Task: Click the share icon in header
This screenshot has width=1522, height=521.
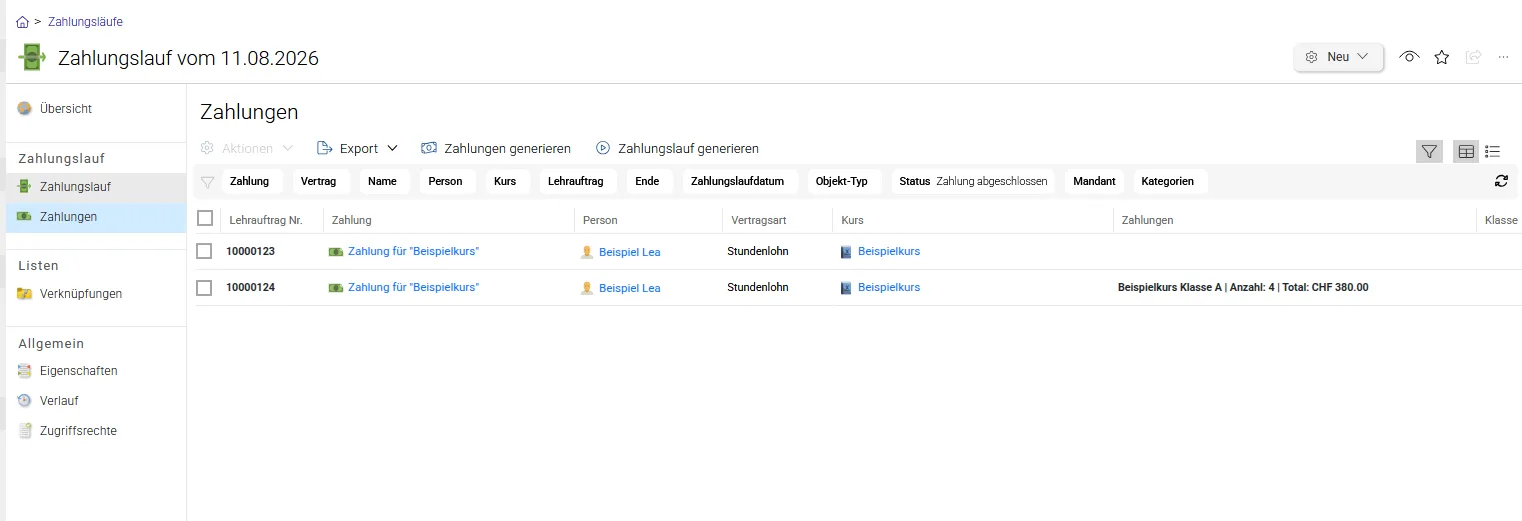Action: (x=1473, y=57)
